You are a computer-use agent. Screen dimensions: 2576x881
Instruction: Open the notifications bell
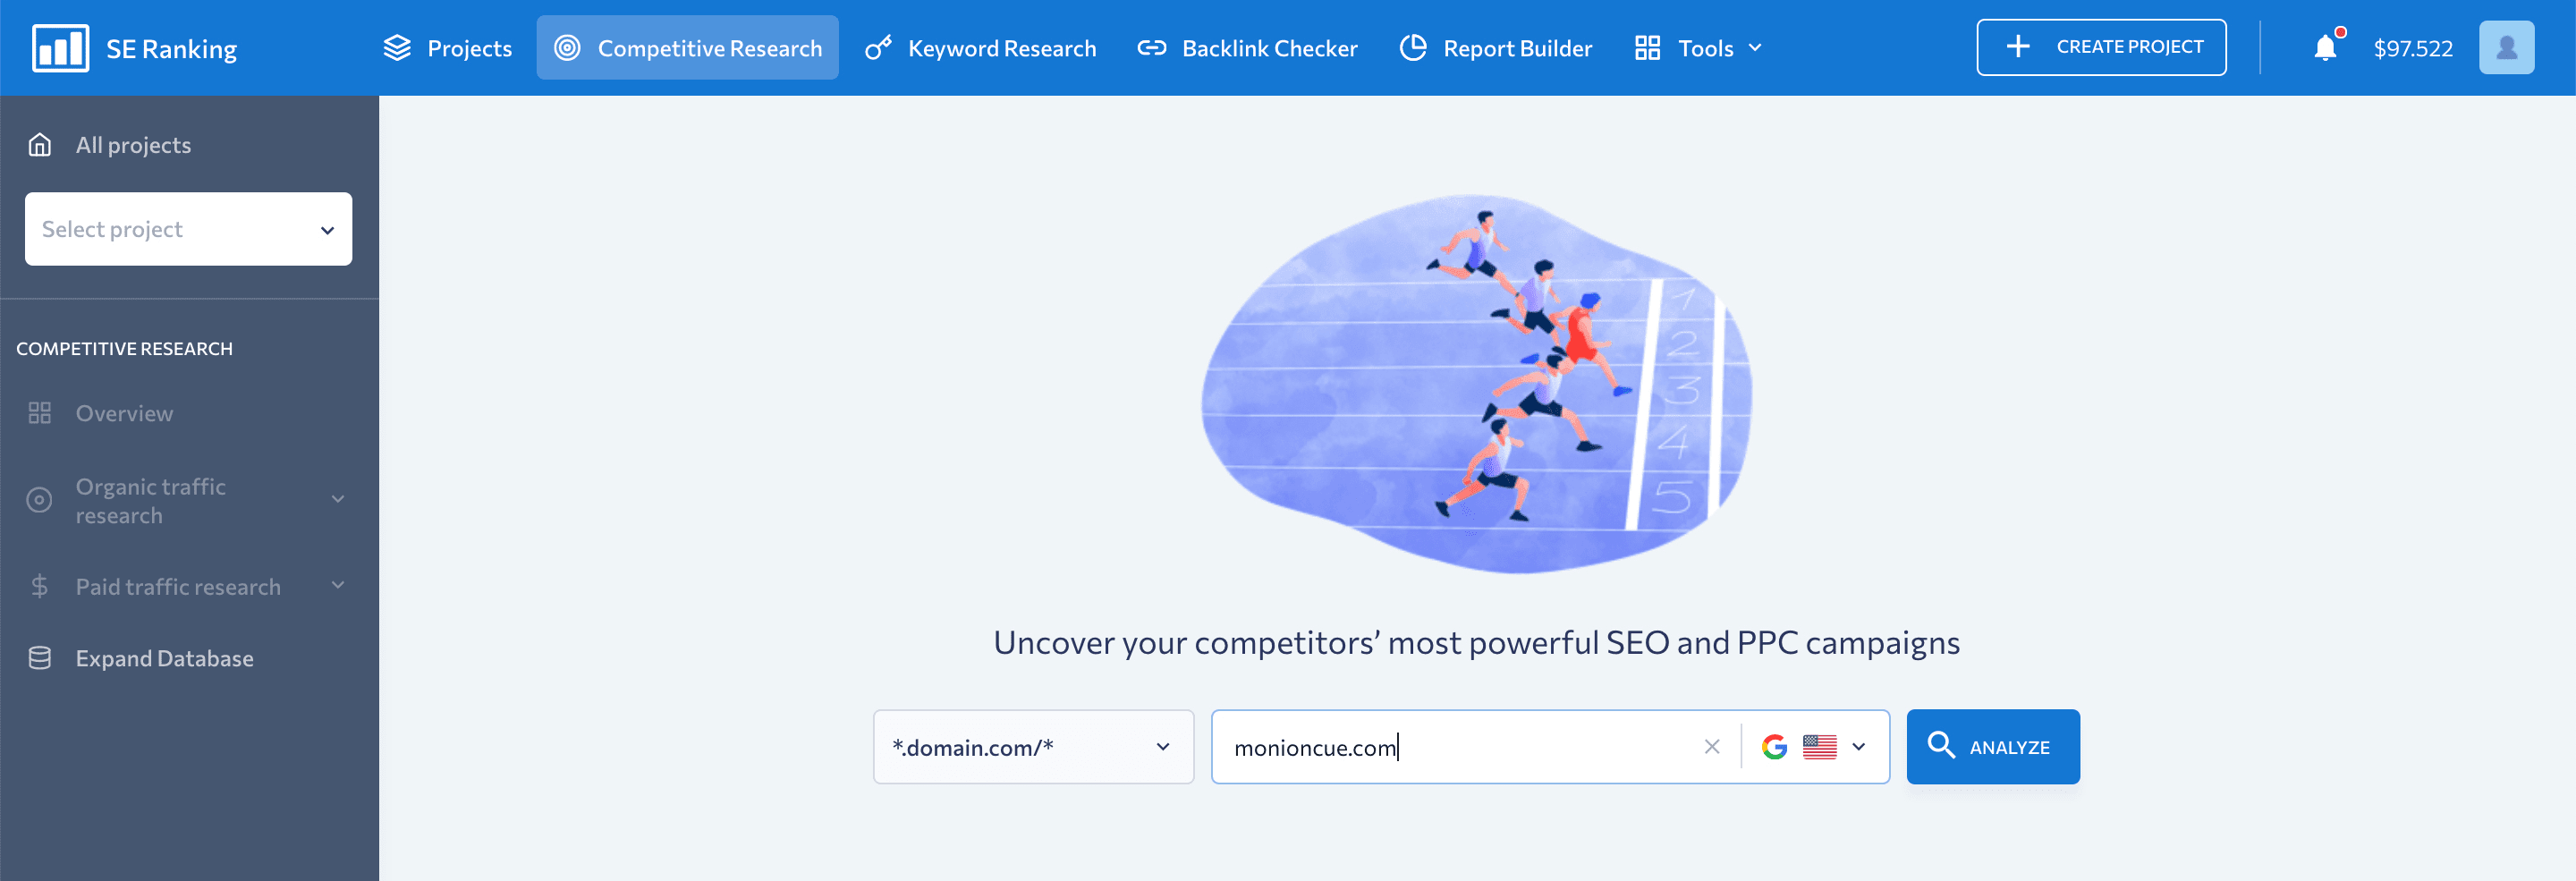tap(2325, 48)
